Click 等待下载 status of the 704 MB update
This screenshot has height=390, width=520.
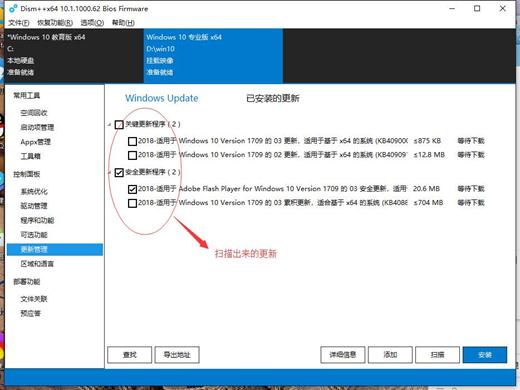471,203
